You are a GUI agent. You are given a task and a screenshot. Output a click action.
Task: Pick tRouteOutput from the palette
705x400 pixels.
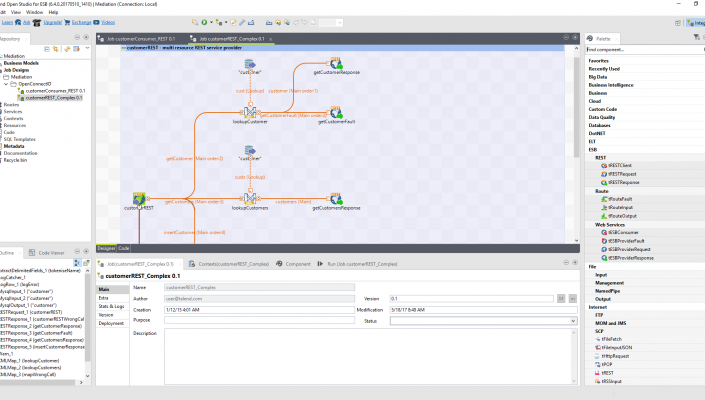(622, 216)
